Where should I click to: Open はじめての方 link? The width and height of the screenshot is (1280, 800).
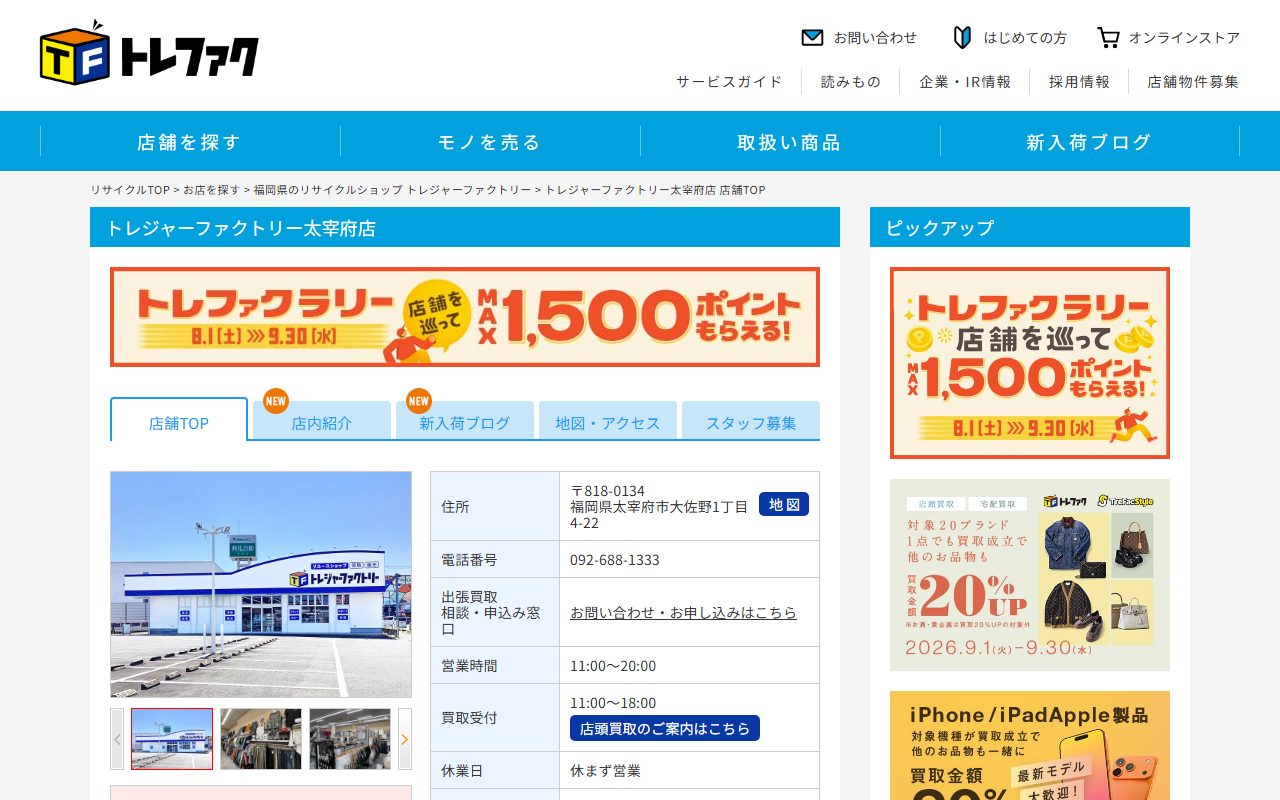click(x=1025, y=38)
